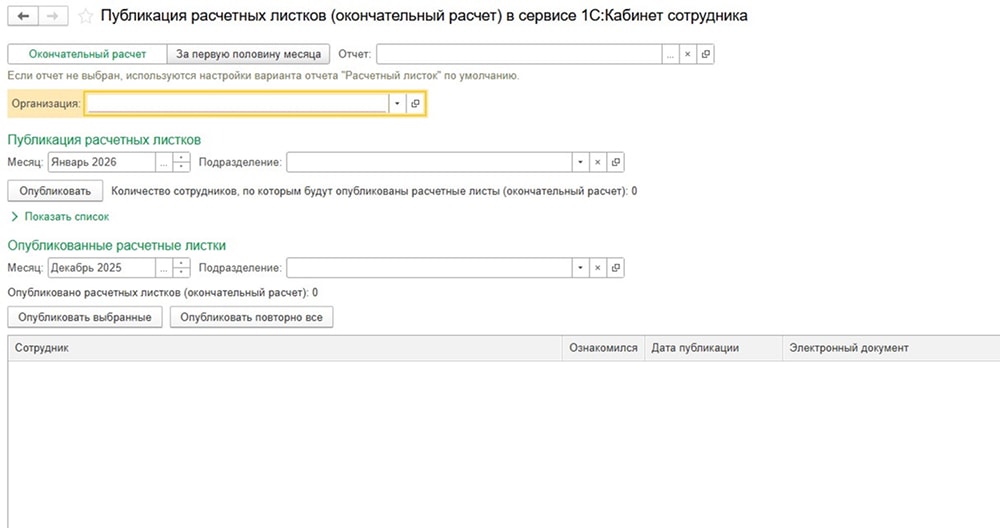Sort table by the Дата публикации column header
The width and height of the screenshot is (1000, 528).
coord(714,348)
